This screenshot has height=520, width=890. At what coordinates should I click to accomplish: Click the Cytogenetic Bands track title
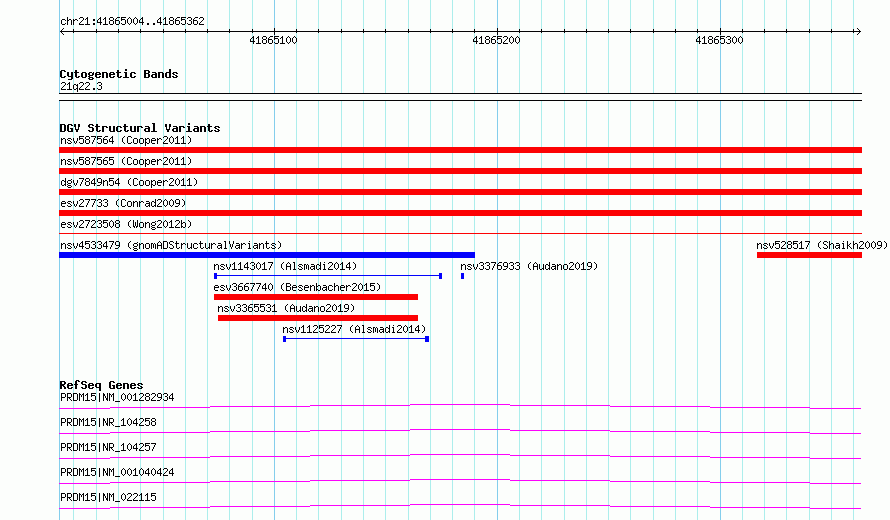(x=119, y=74)
